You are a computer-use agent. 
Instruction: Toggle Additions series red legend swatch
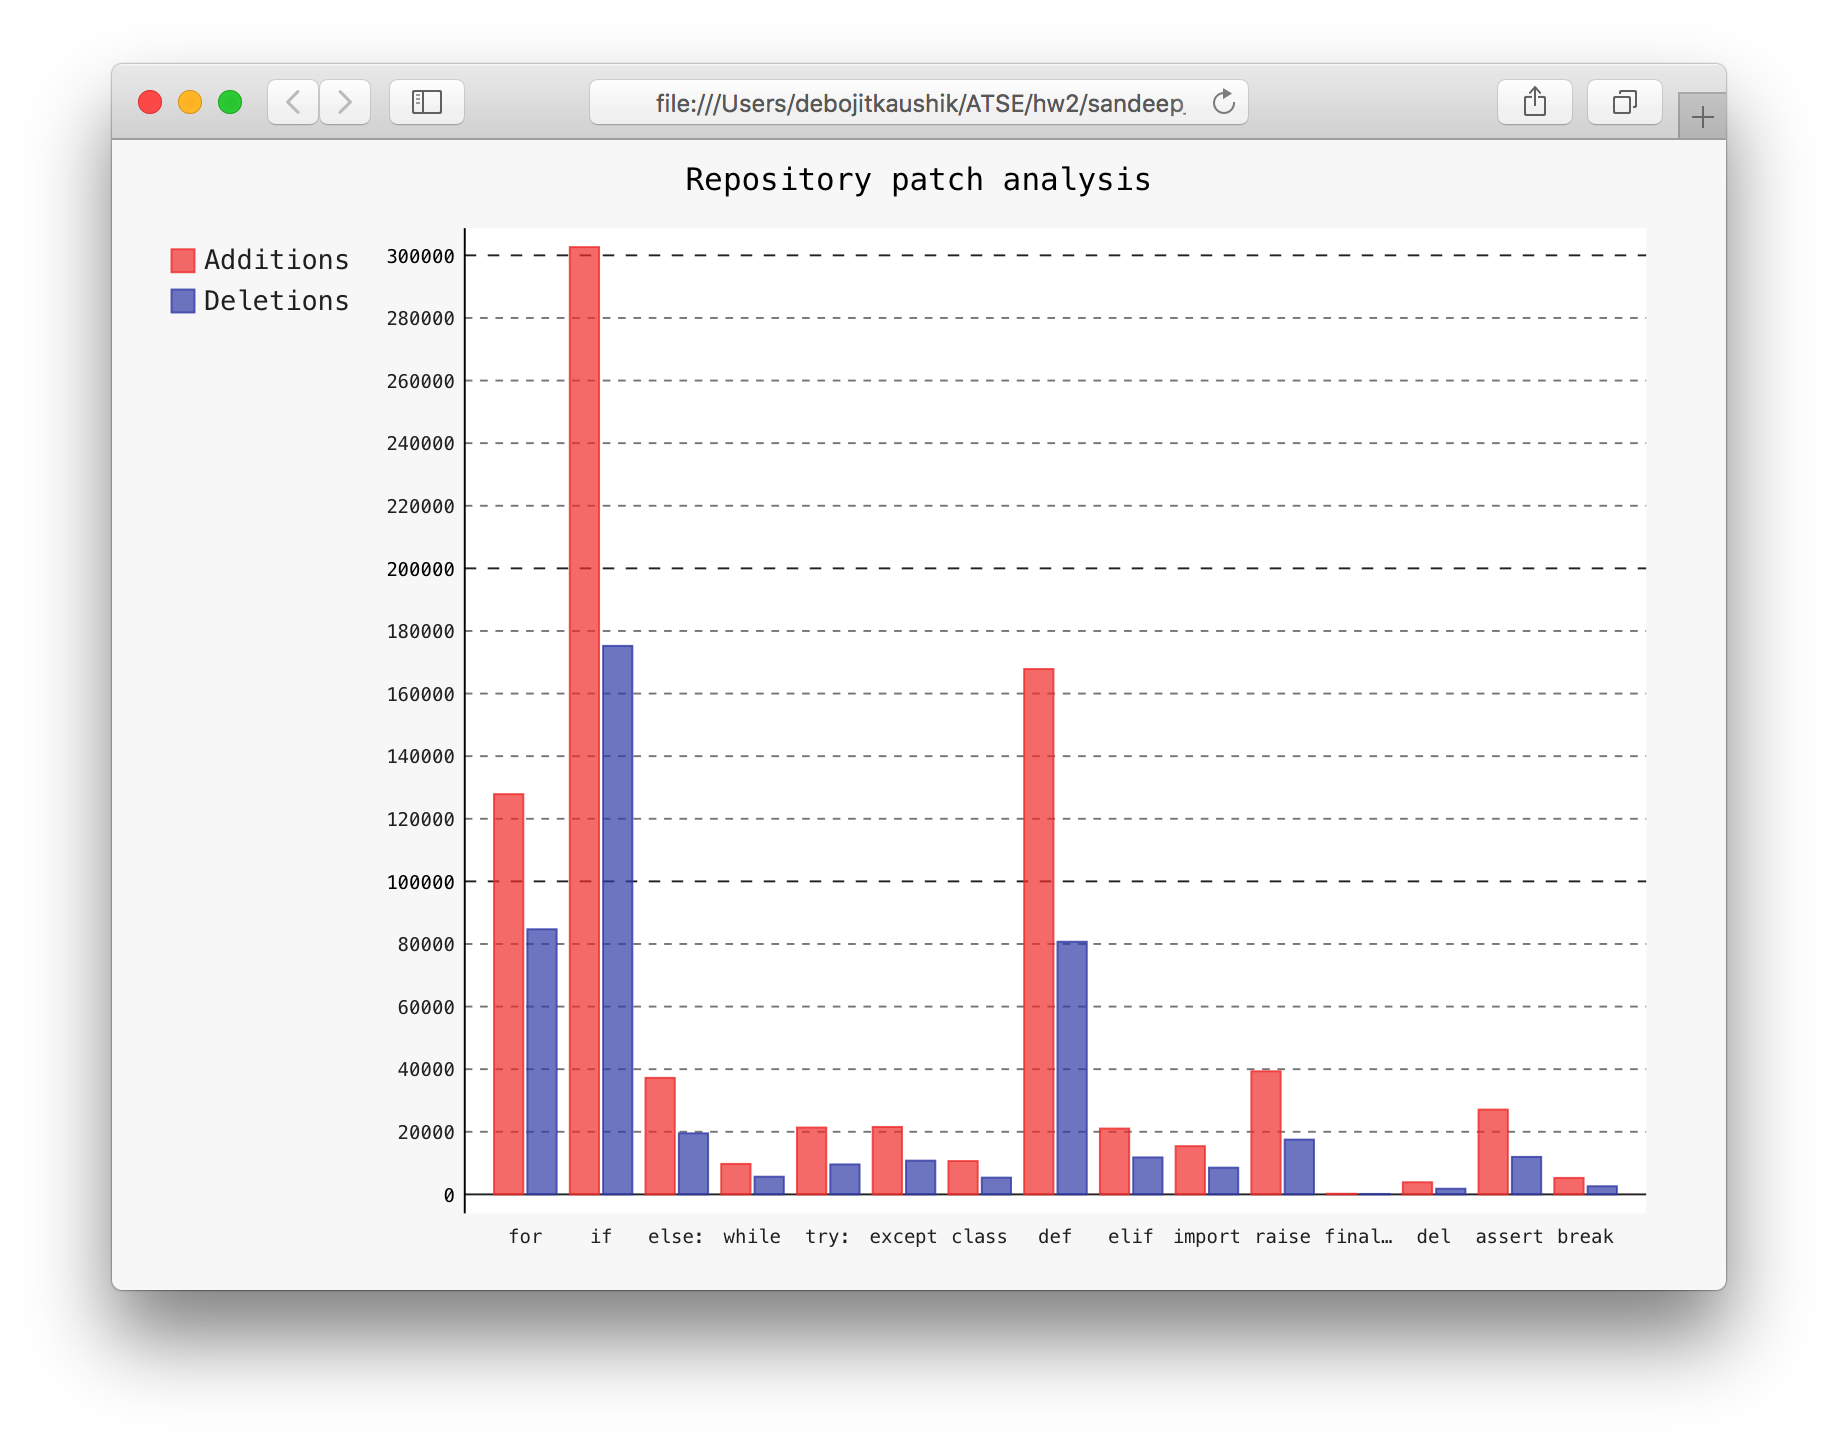pyautogui.click(x=183, y=260)
